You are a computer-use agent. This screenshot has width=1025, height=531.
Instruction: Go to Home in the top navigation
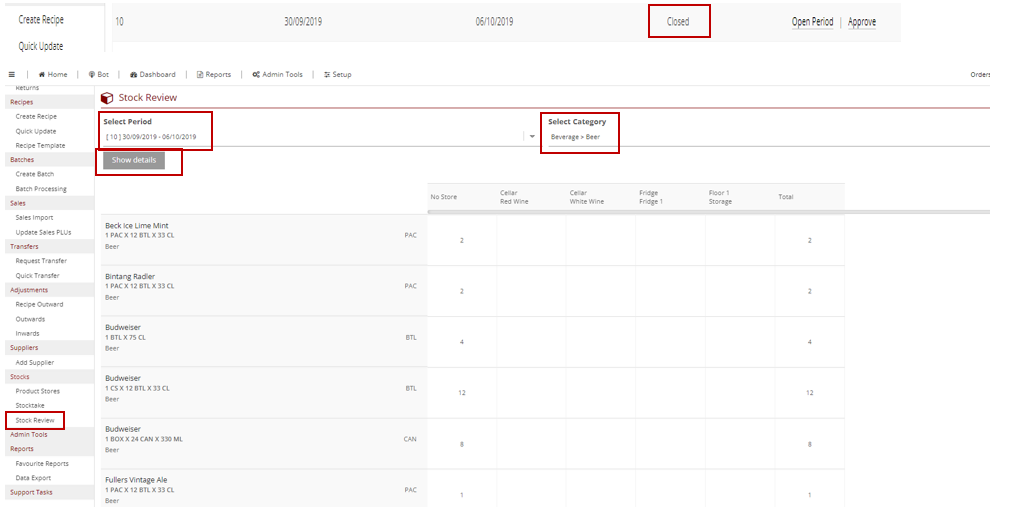[53, 74]
